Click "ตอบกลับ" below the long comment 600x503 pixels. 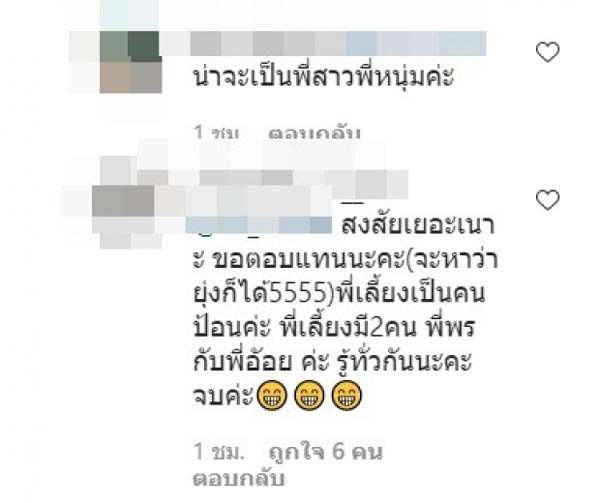pyautogui.click(x=239, y=478)
